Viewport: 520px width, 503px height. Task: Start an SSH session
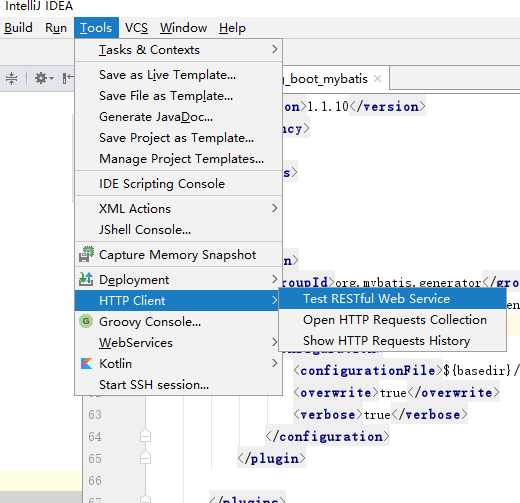coord(179,385)
